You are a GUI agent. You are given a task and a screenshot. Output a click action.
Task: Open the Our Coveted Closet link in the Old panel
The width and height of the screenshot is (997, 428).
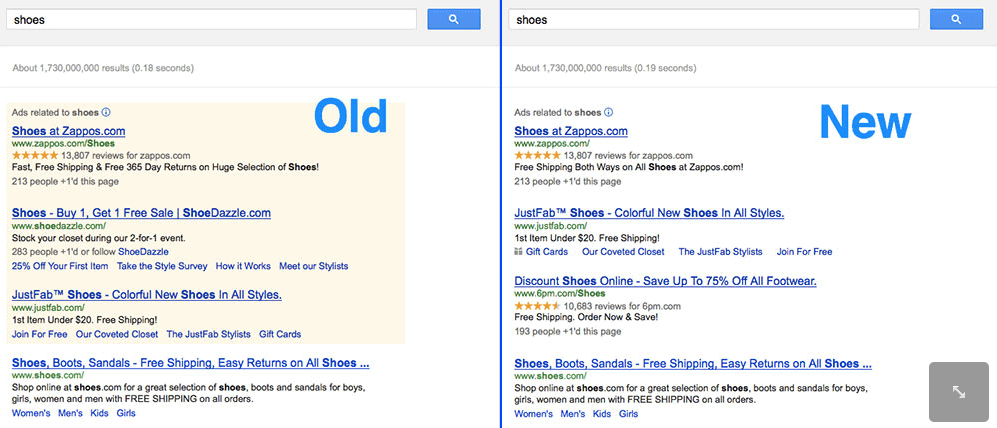tap(117, 334)
